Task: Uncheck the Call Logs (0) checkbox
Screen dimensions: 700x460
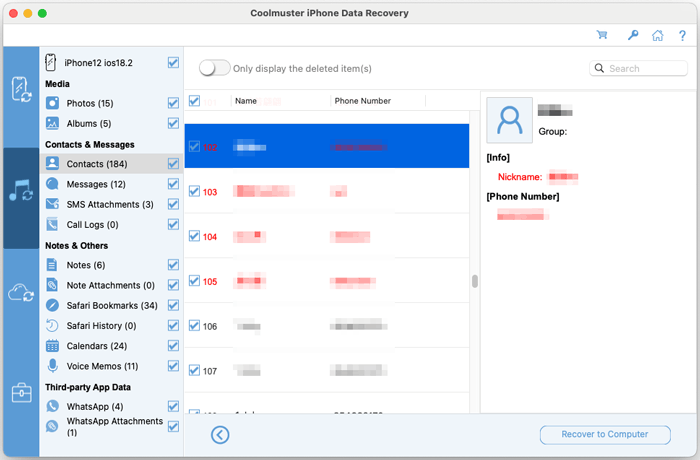Action: pos(173,224)
